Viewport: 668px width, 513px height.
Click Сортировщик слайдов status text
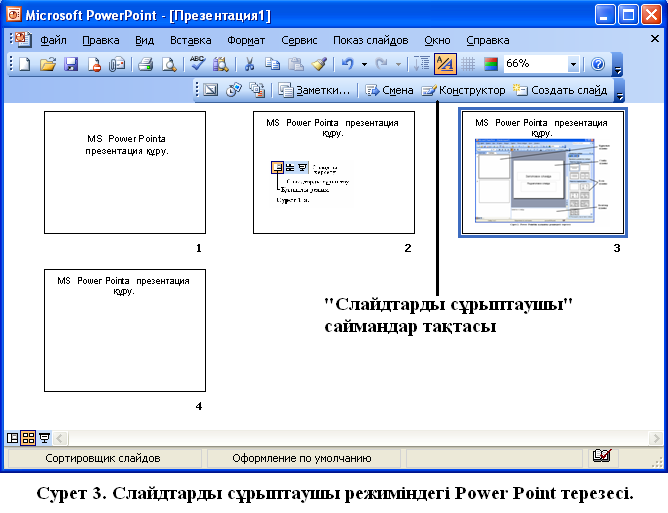coord(103,458)
